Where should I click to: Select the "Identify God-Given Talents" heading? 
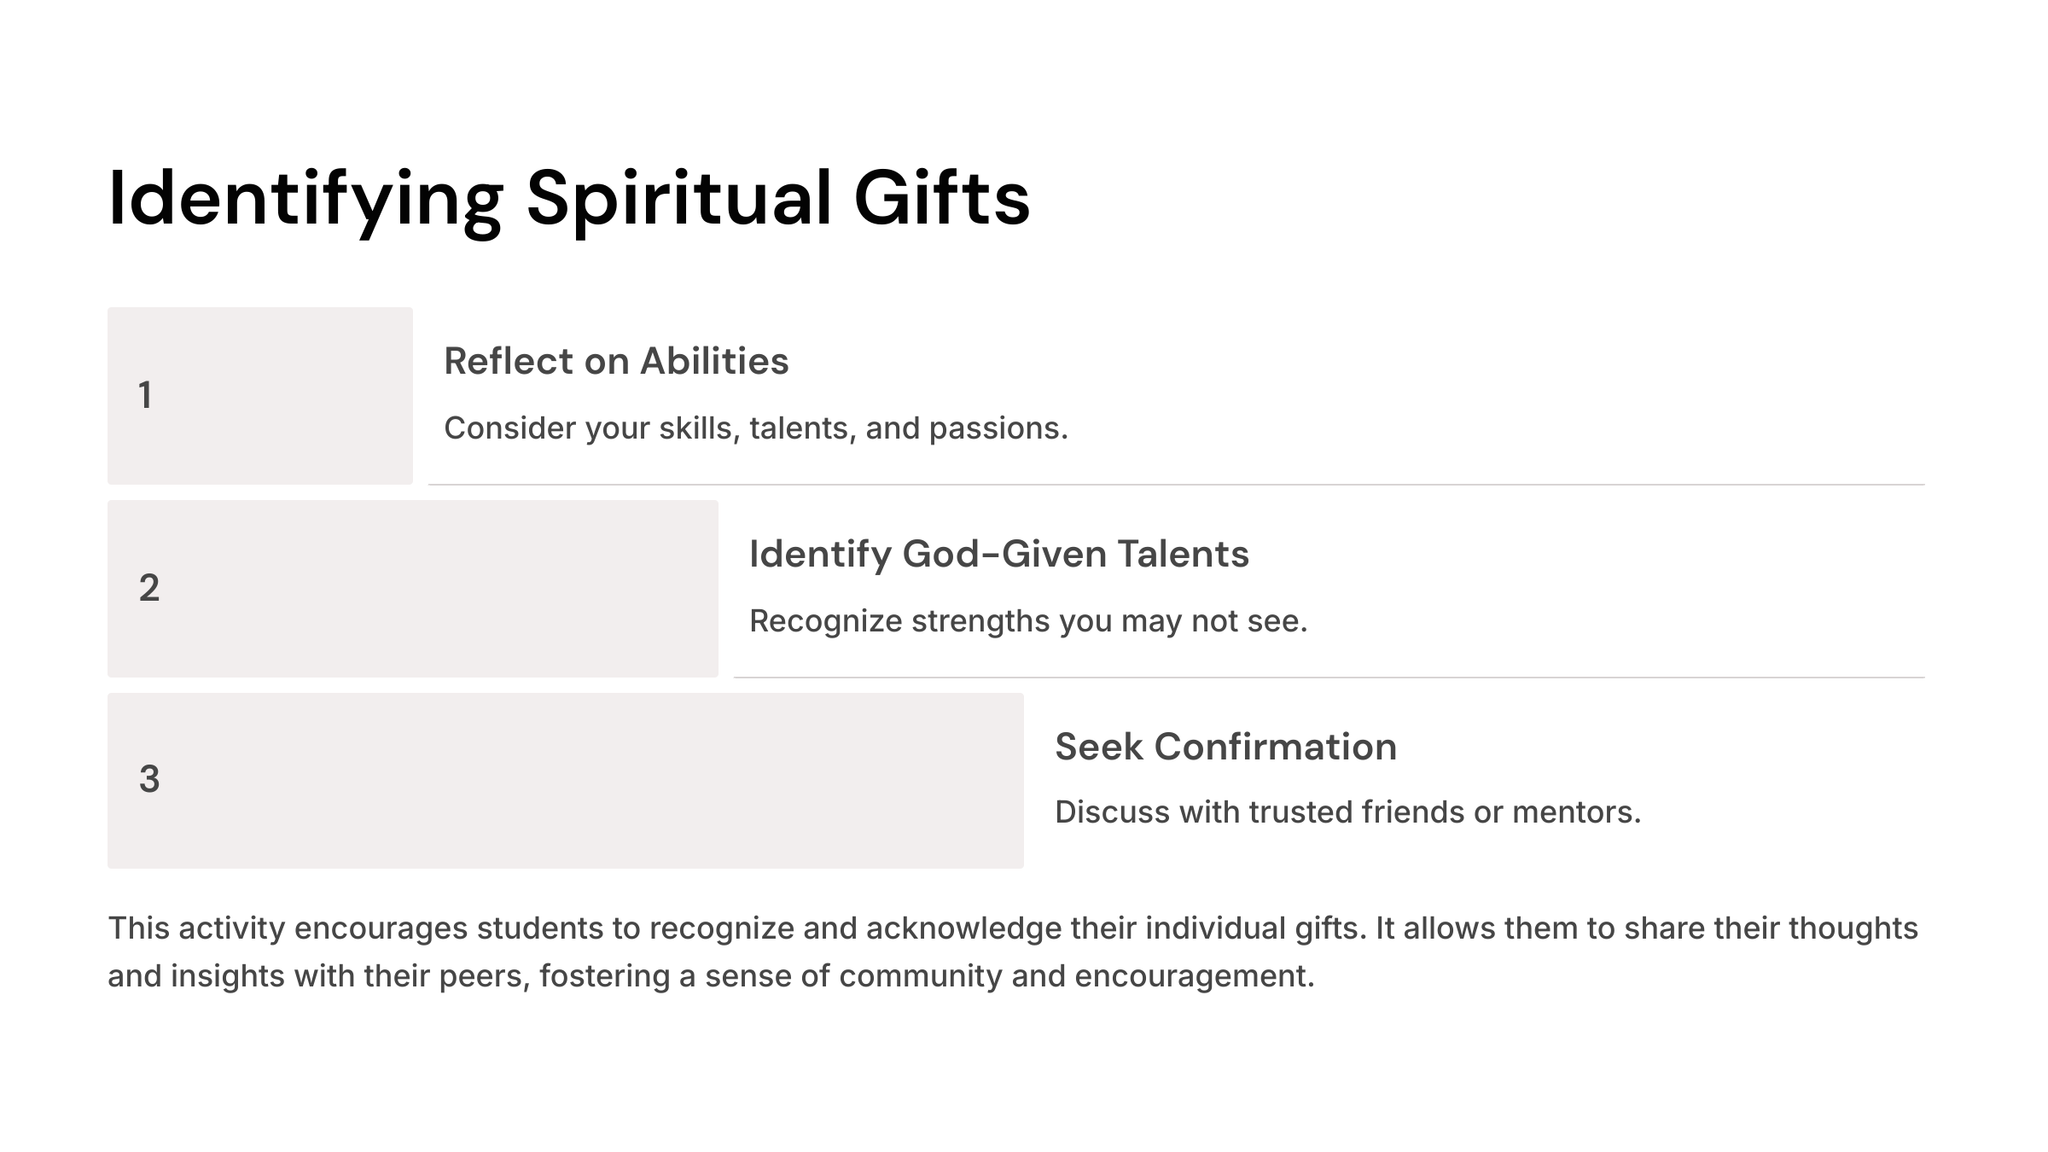pos(998,554)
